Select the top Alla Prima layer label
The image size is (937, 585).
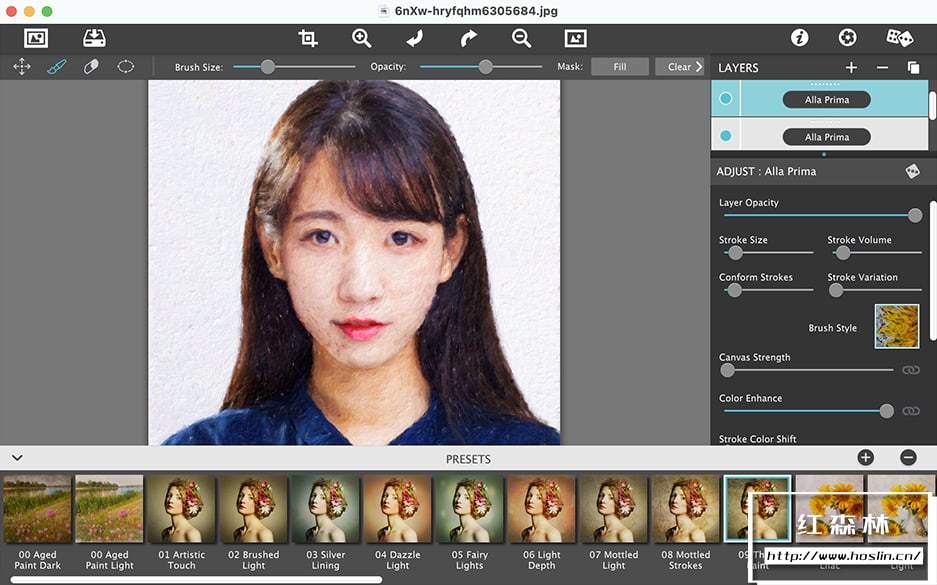point(826,100)
